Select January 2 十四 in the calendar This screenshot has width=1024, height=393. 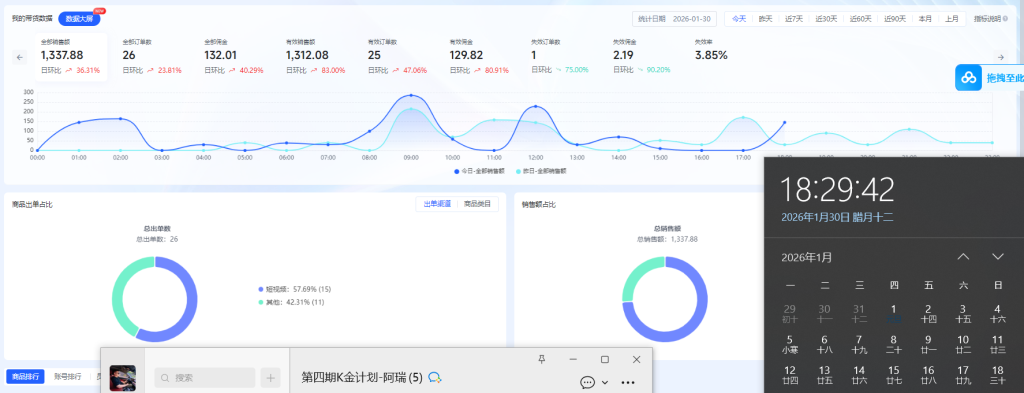(928, 313)
